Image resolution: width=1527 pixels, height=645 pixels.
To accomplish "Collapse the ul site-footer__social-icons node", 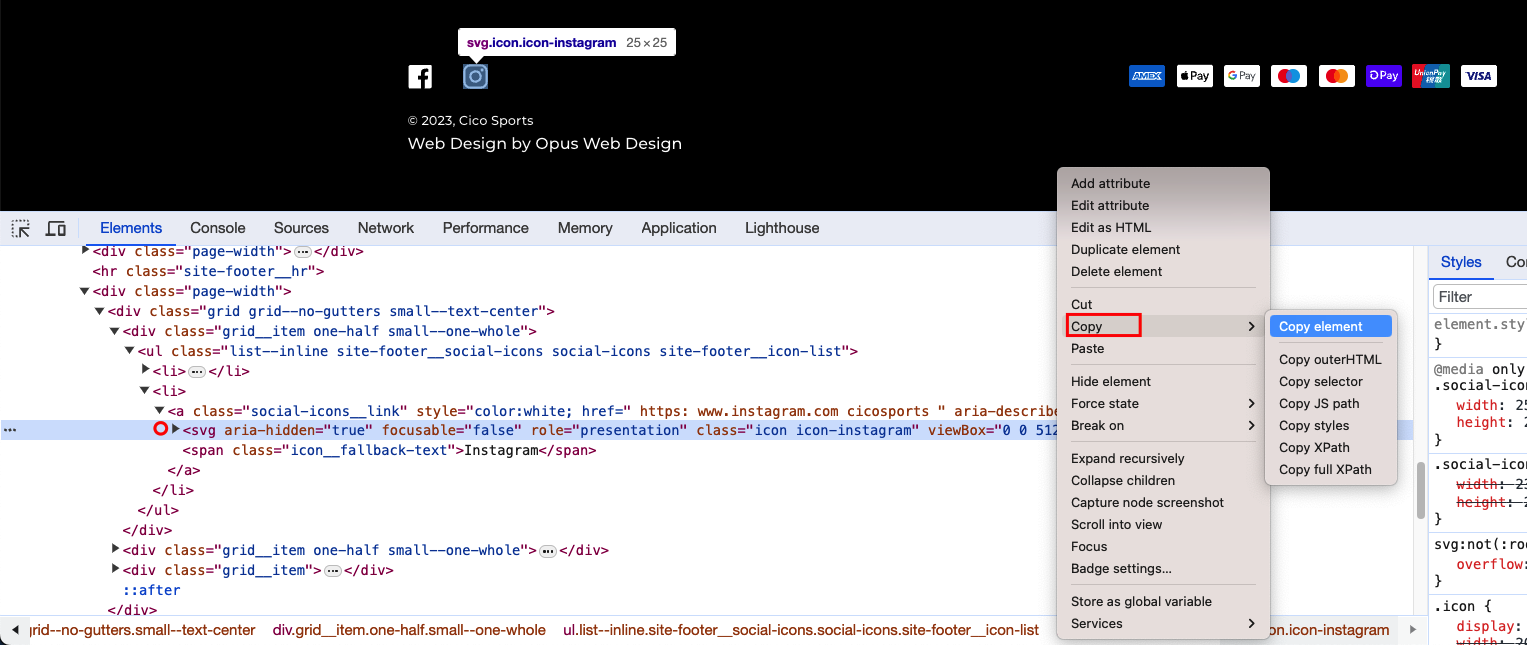I will [x=129, y=351].
